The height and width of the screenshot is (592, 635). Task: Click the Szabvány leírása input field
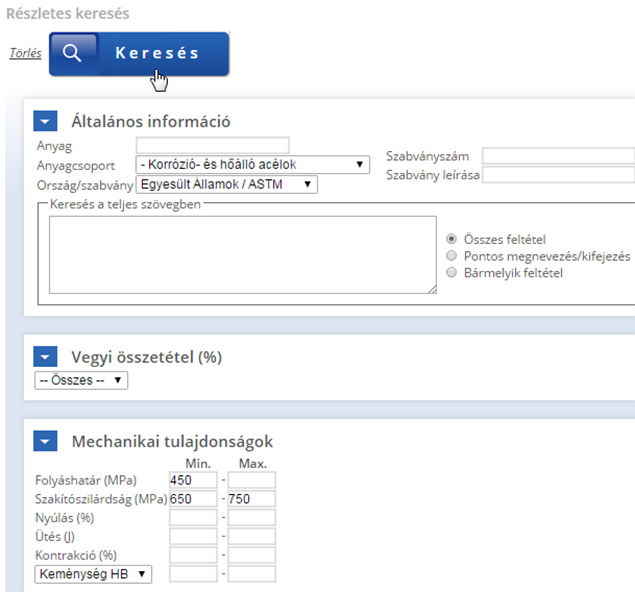558,175
